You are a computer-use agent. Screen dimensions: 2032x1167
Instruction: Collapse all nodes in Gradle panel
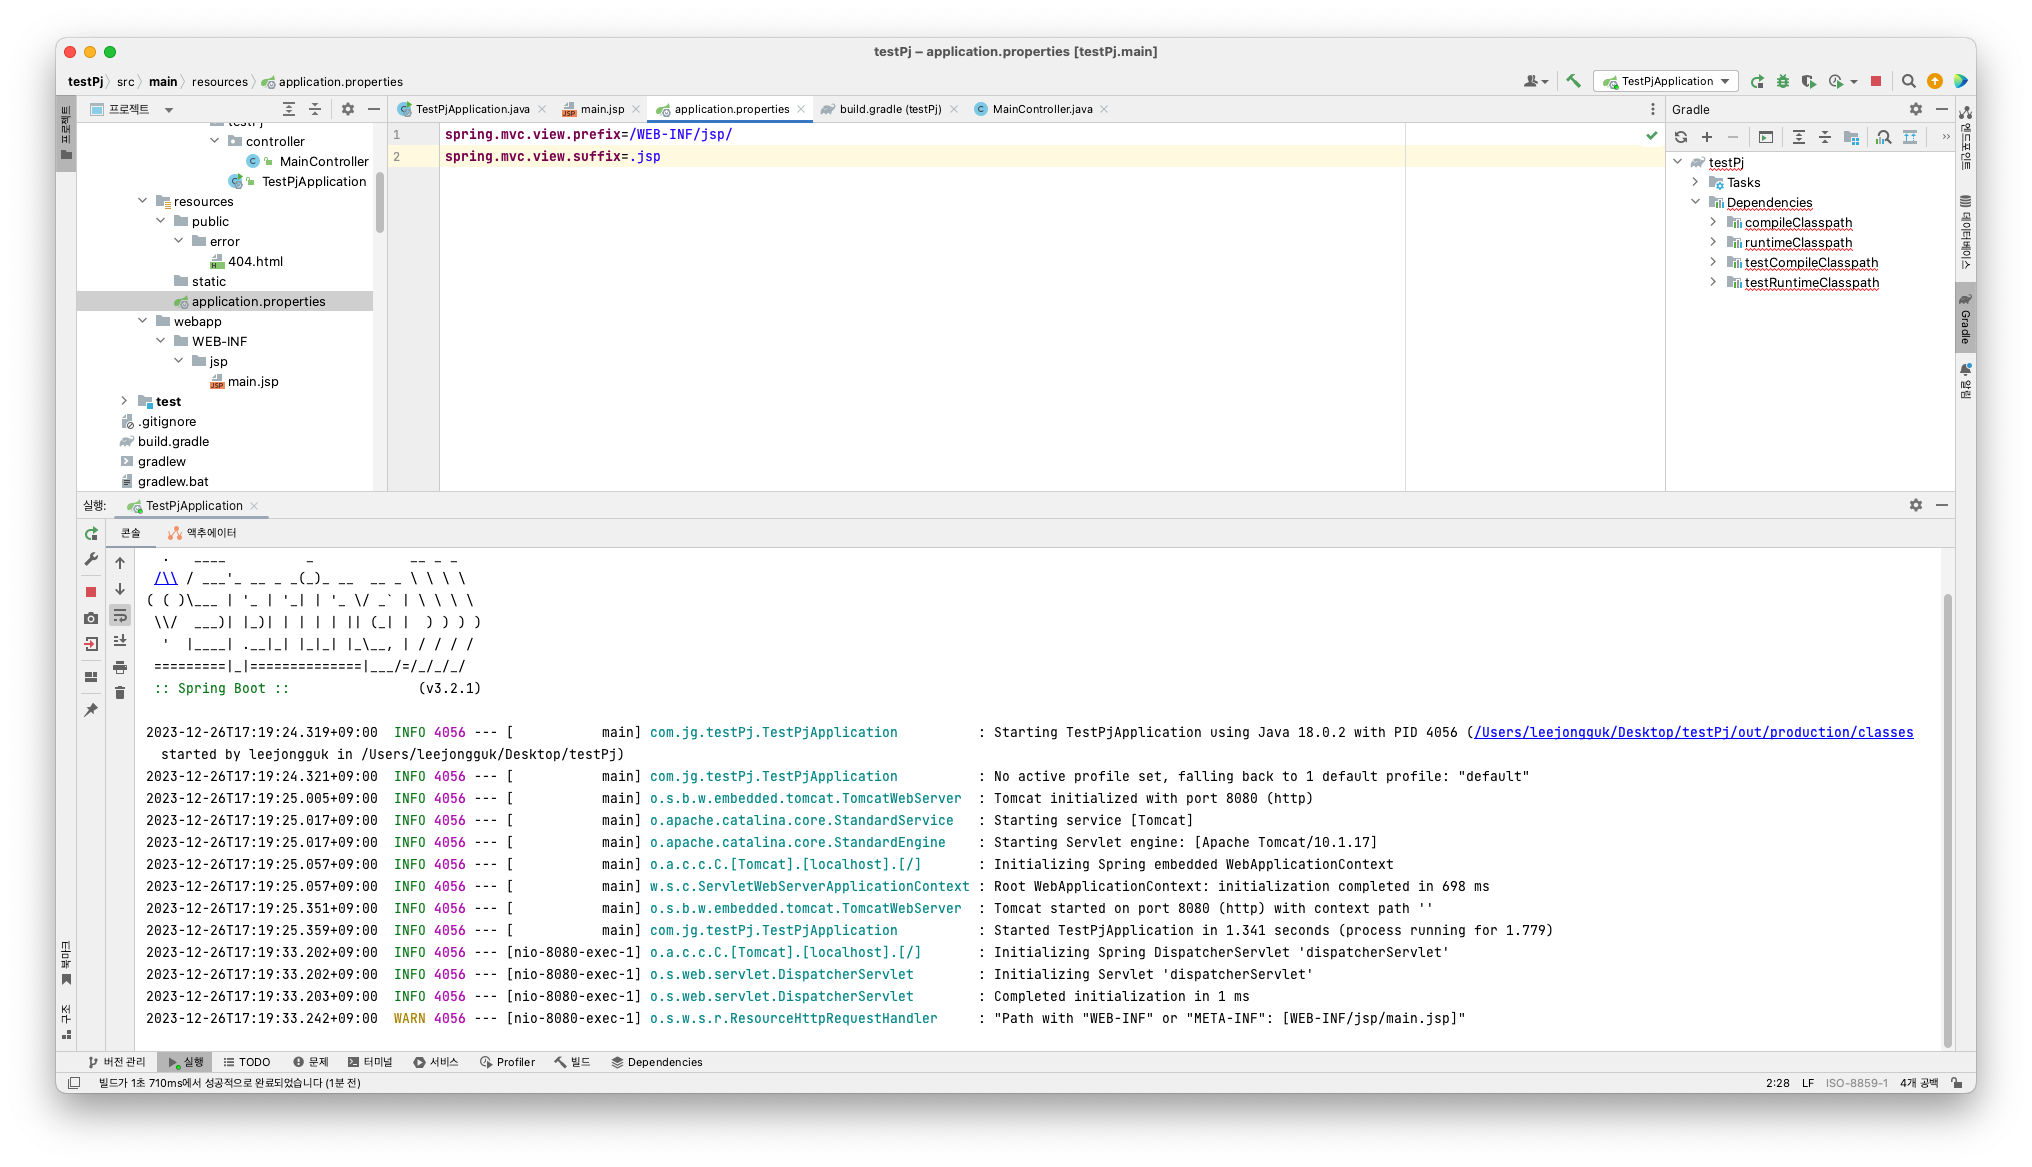click(1825, 137)
